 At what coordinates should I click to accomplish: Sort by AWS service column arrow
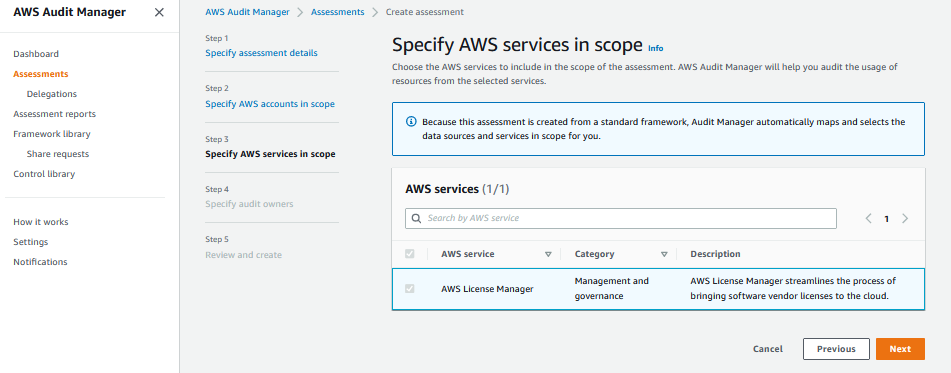(x=548, y=254)
